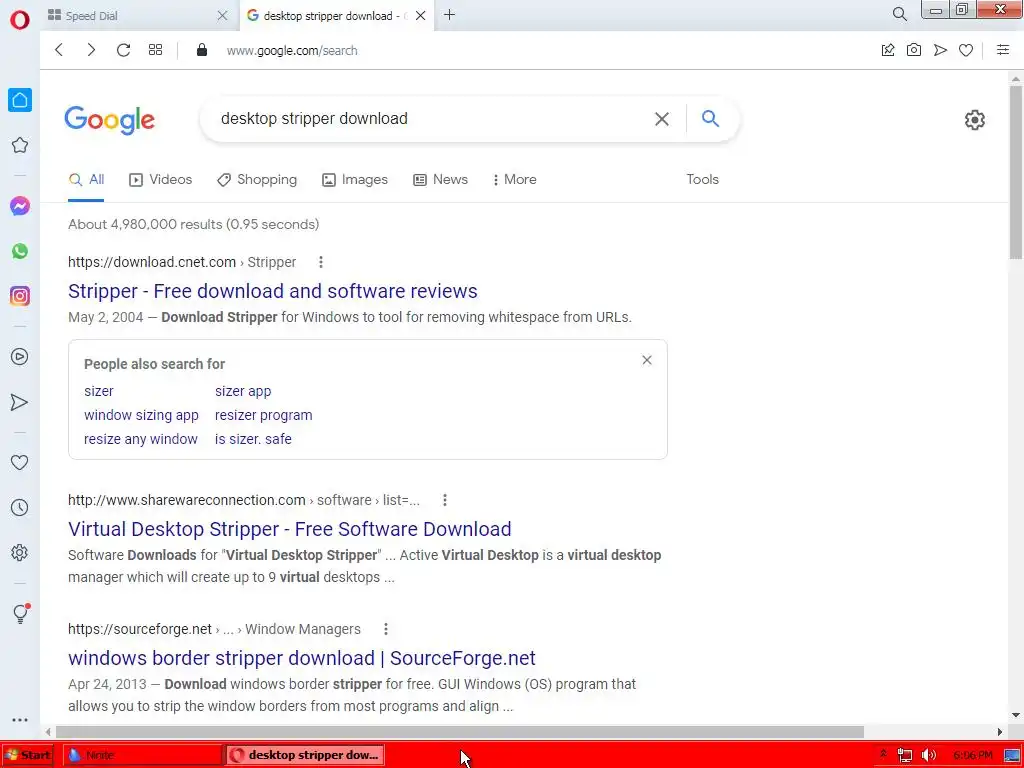
Task: Open the lightbulb tips icon in sidebar
Action: pos(20,613)
